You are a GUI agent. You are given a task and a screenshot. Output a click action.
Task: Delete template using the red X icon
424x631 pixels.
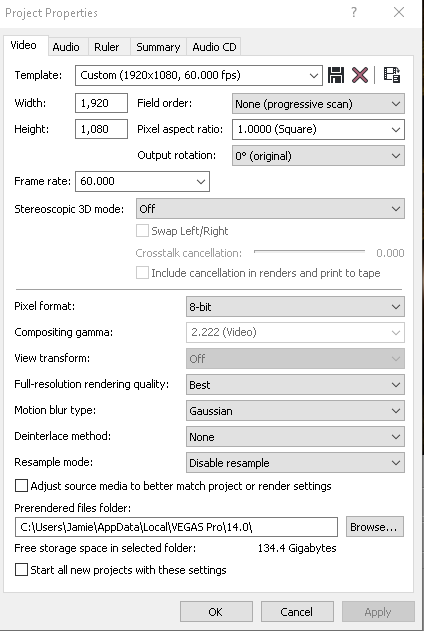[x=360, y=75]
